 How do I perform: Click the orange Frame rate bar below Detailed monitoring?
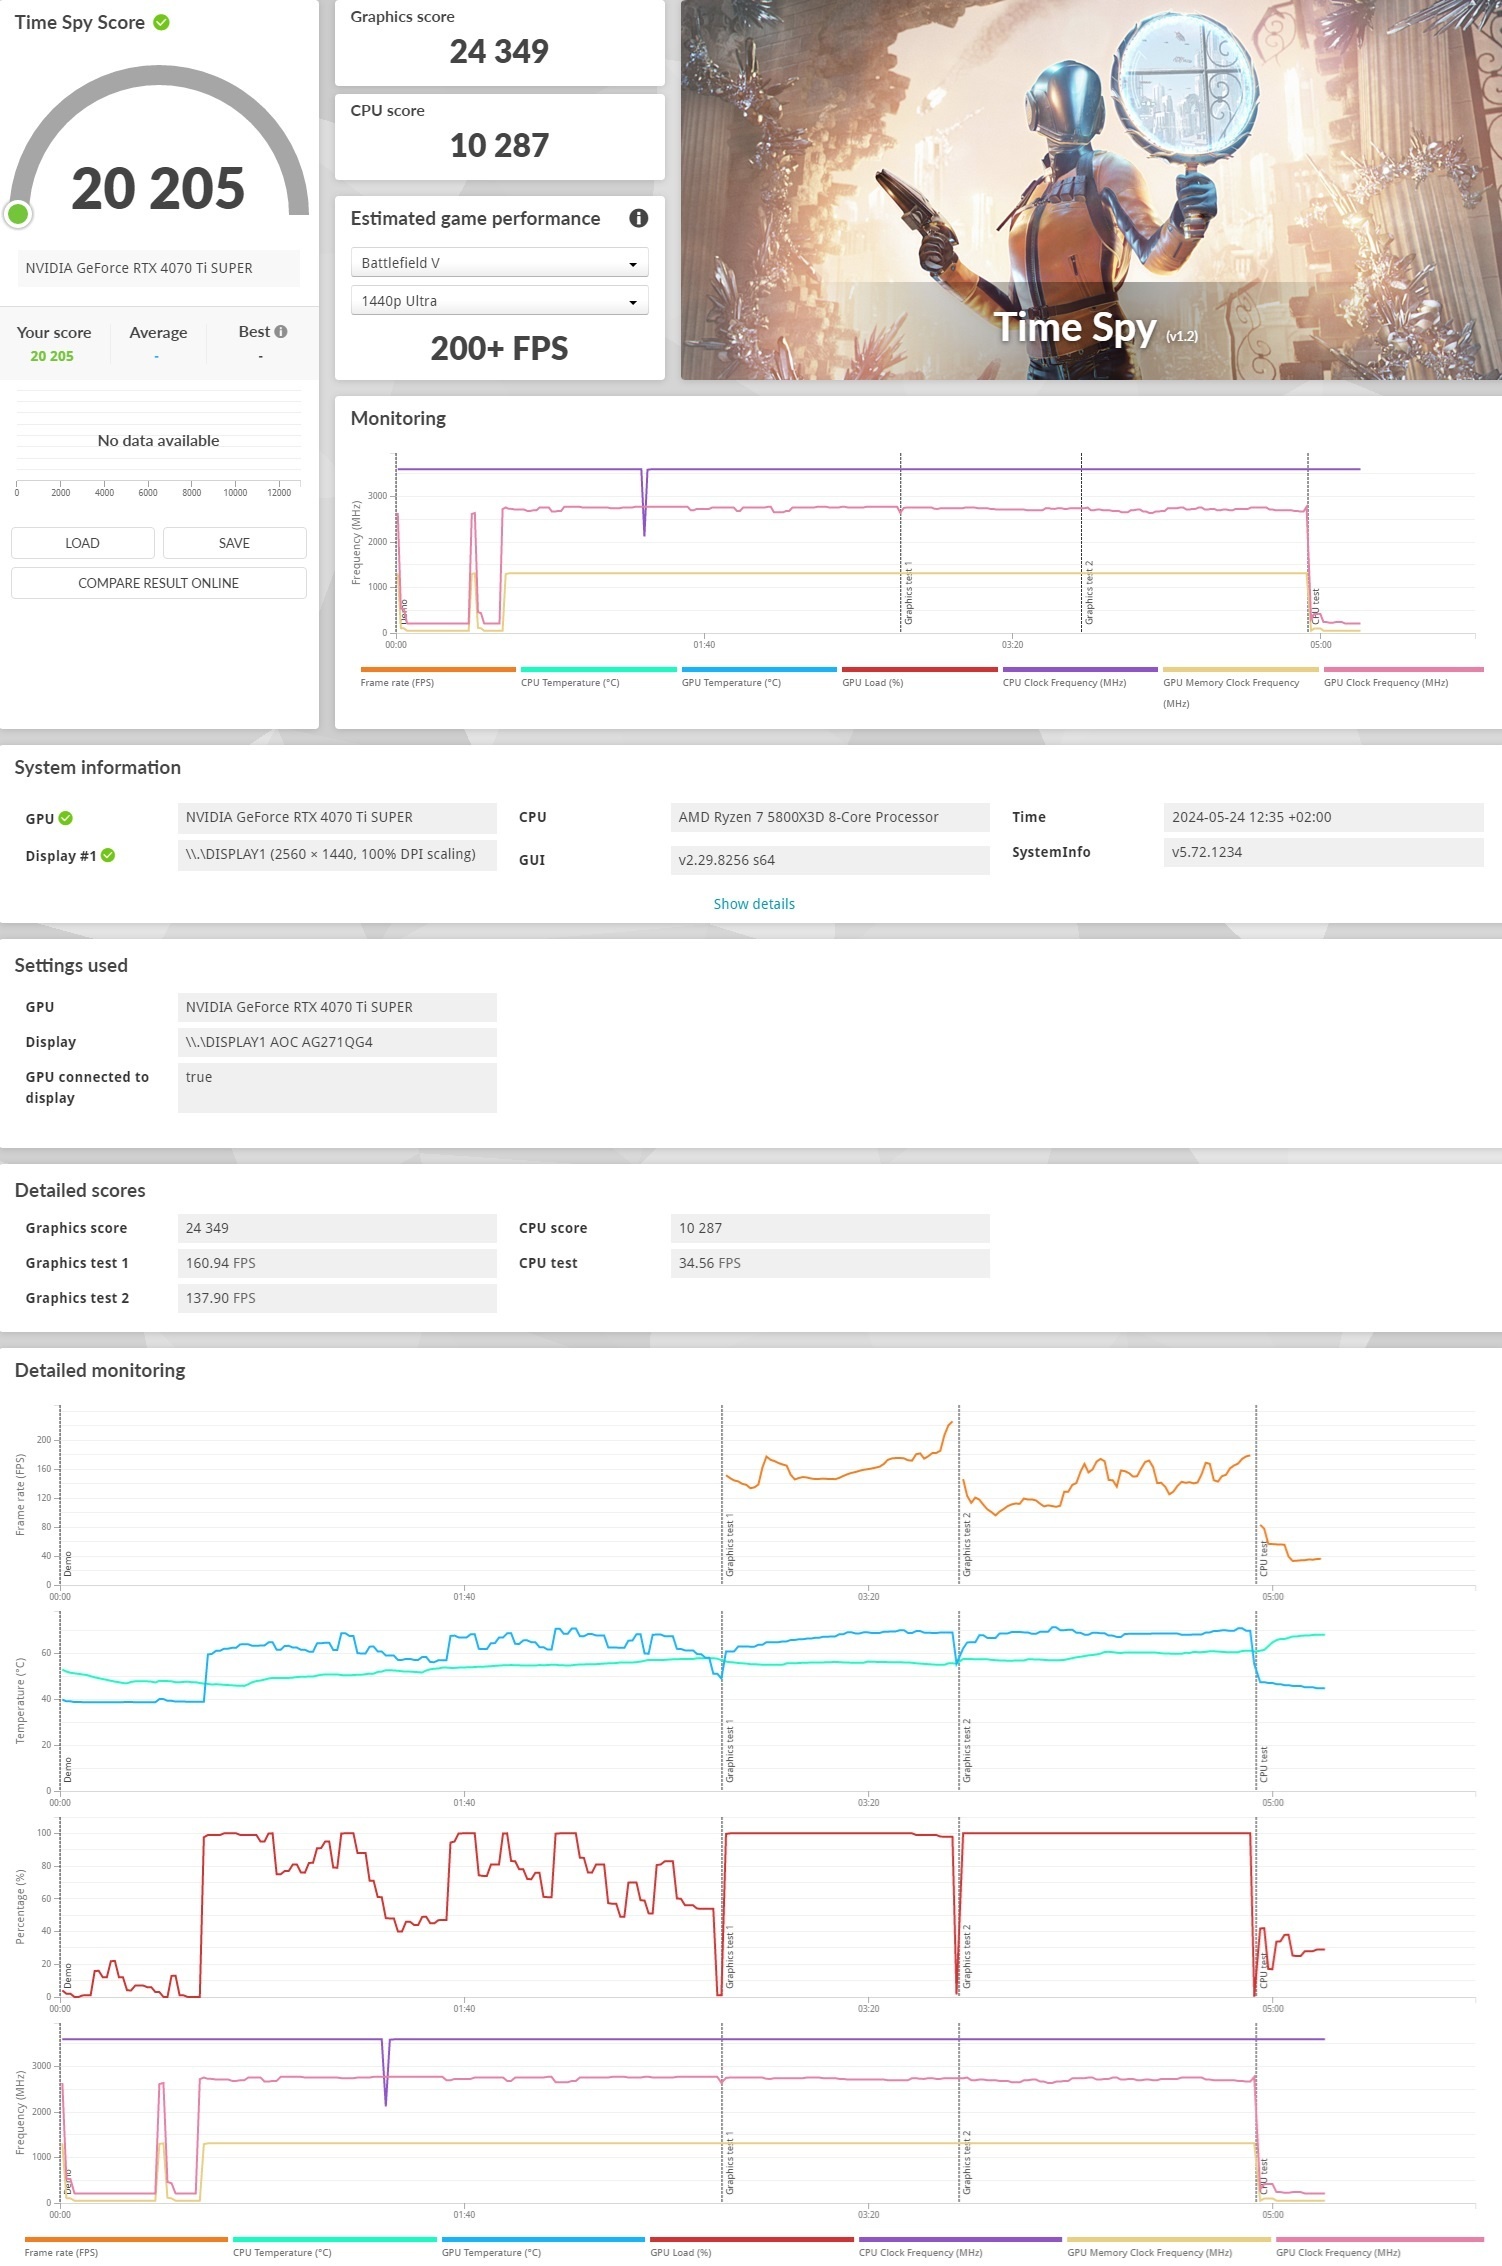pos(126,2239)
